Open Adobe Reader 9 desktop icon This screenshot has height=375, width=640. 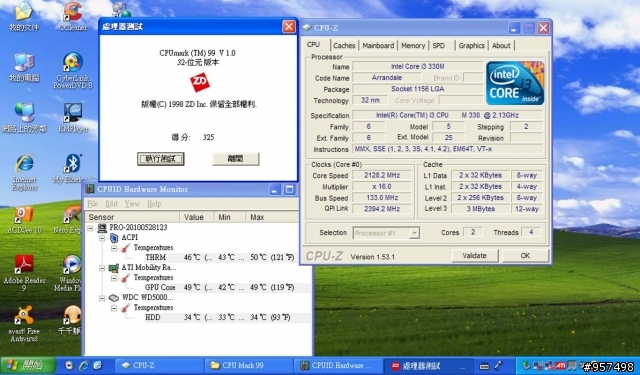[24, 273]
